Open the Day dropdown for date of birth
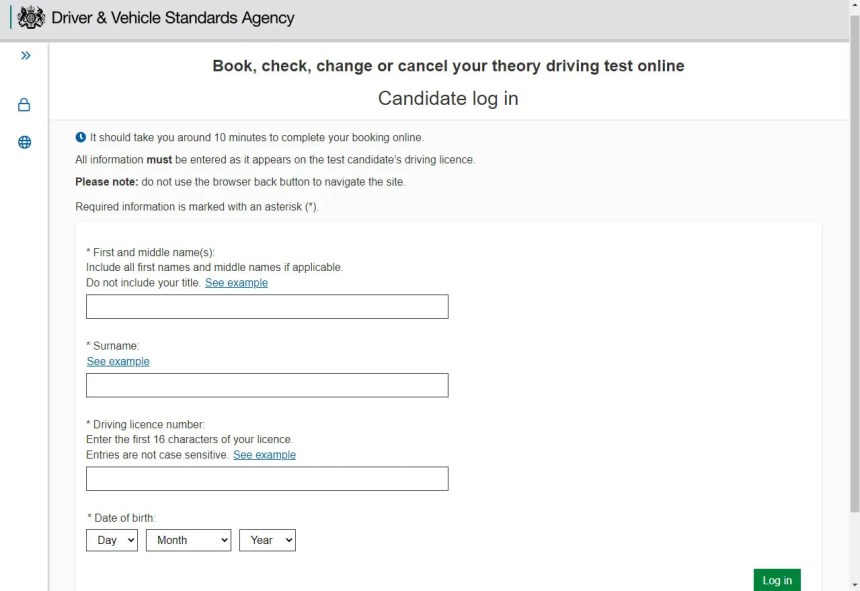 point(111,540)
